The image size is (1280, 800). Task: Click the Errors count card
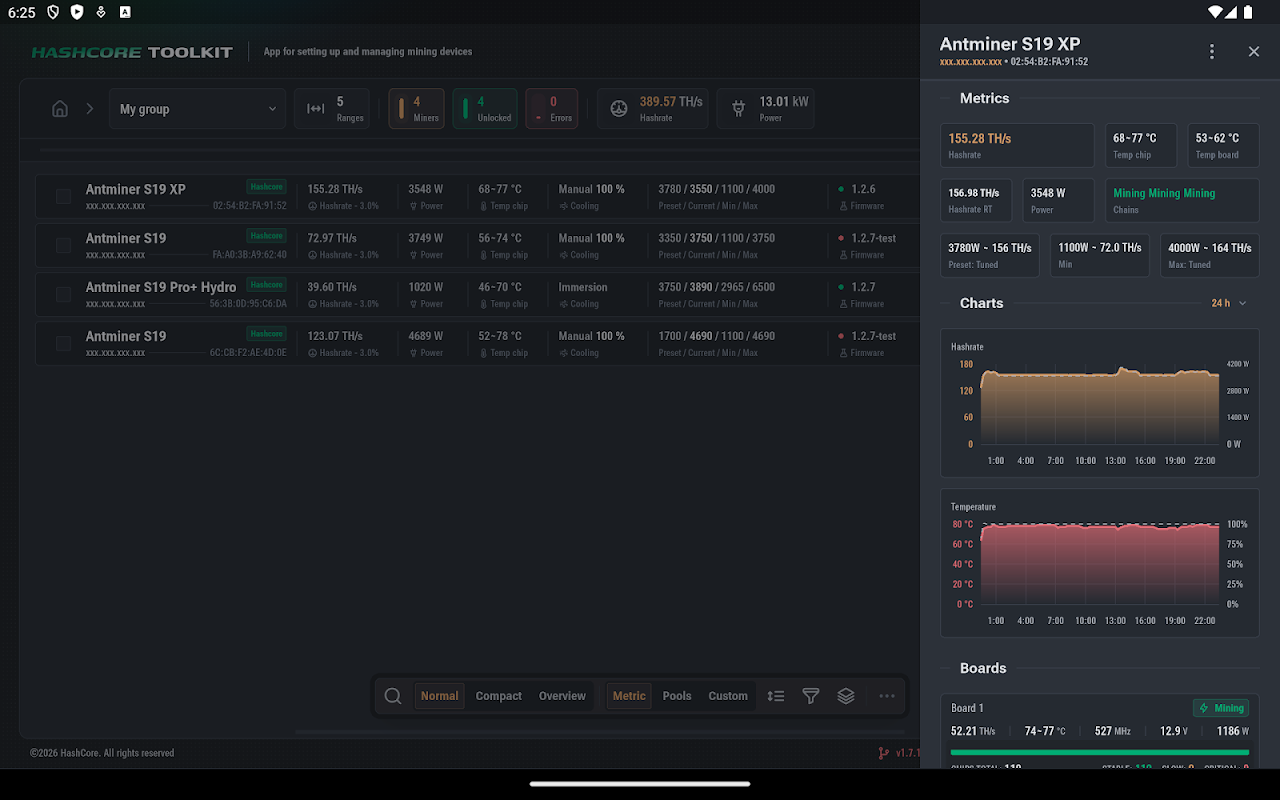(552, 109)
